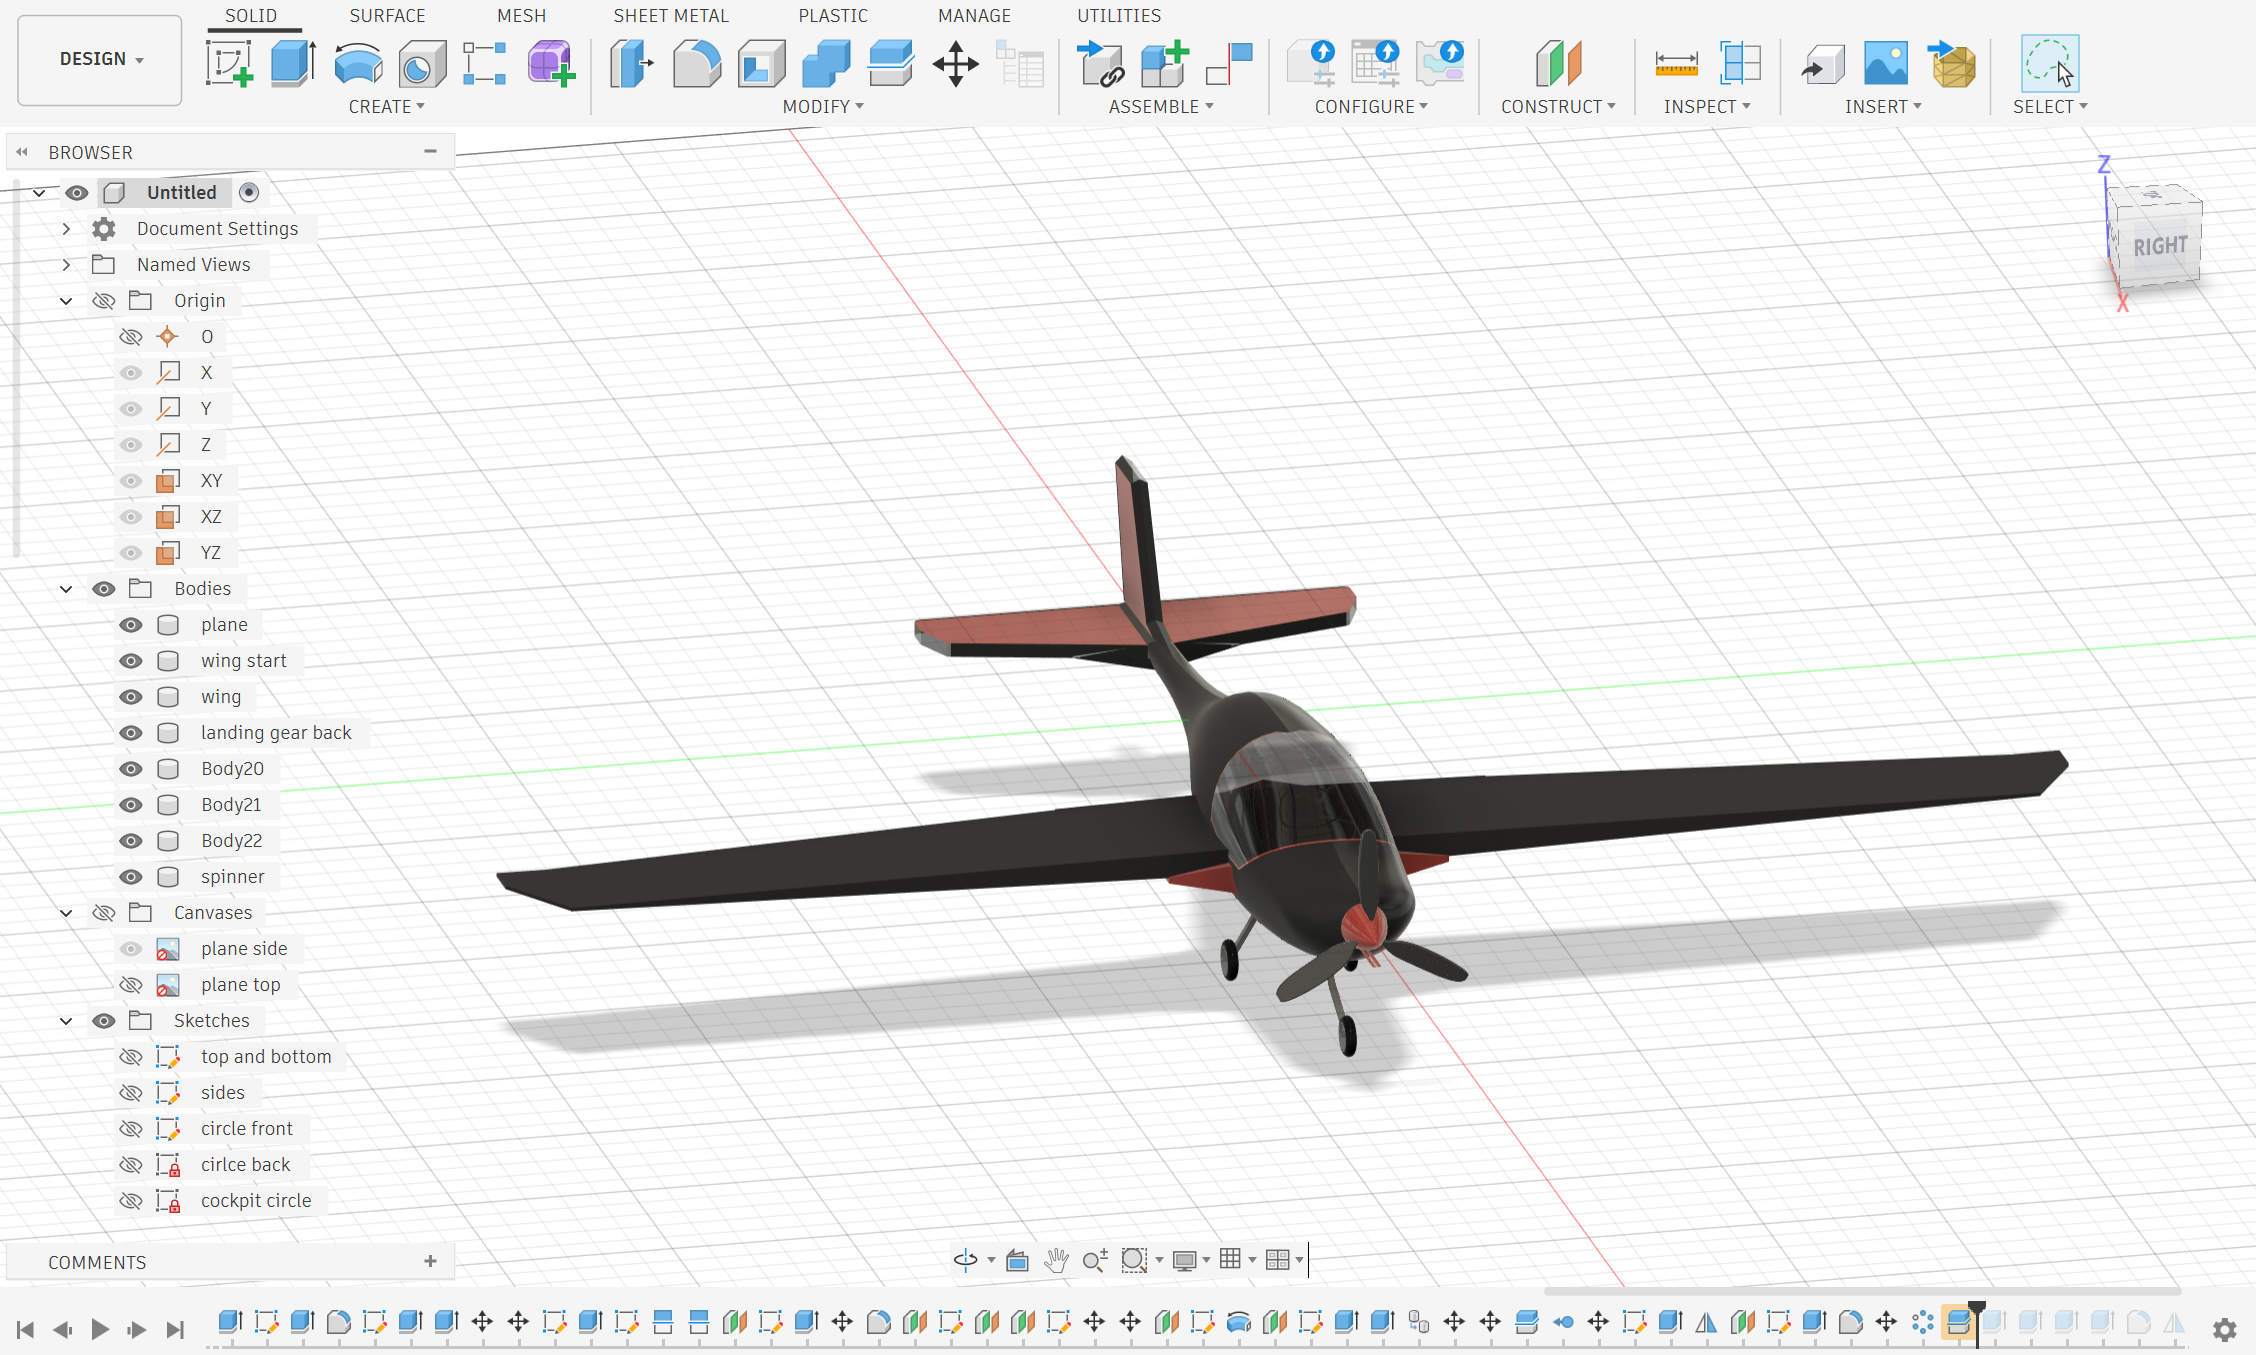Open the DESIGN workspace dropdown
This screenshot has height=1355, width=2256.
click(100, 59)
